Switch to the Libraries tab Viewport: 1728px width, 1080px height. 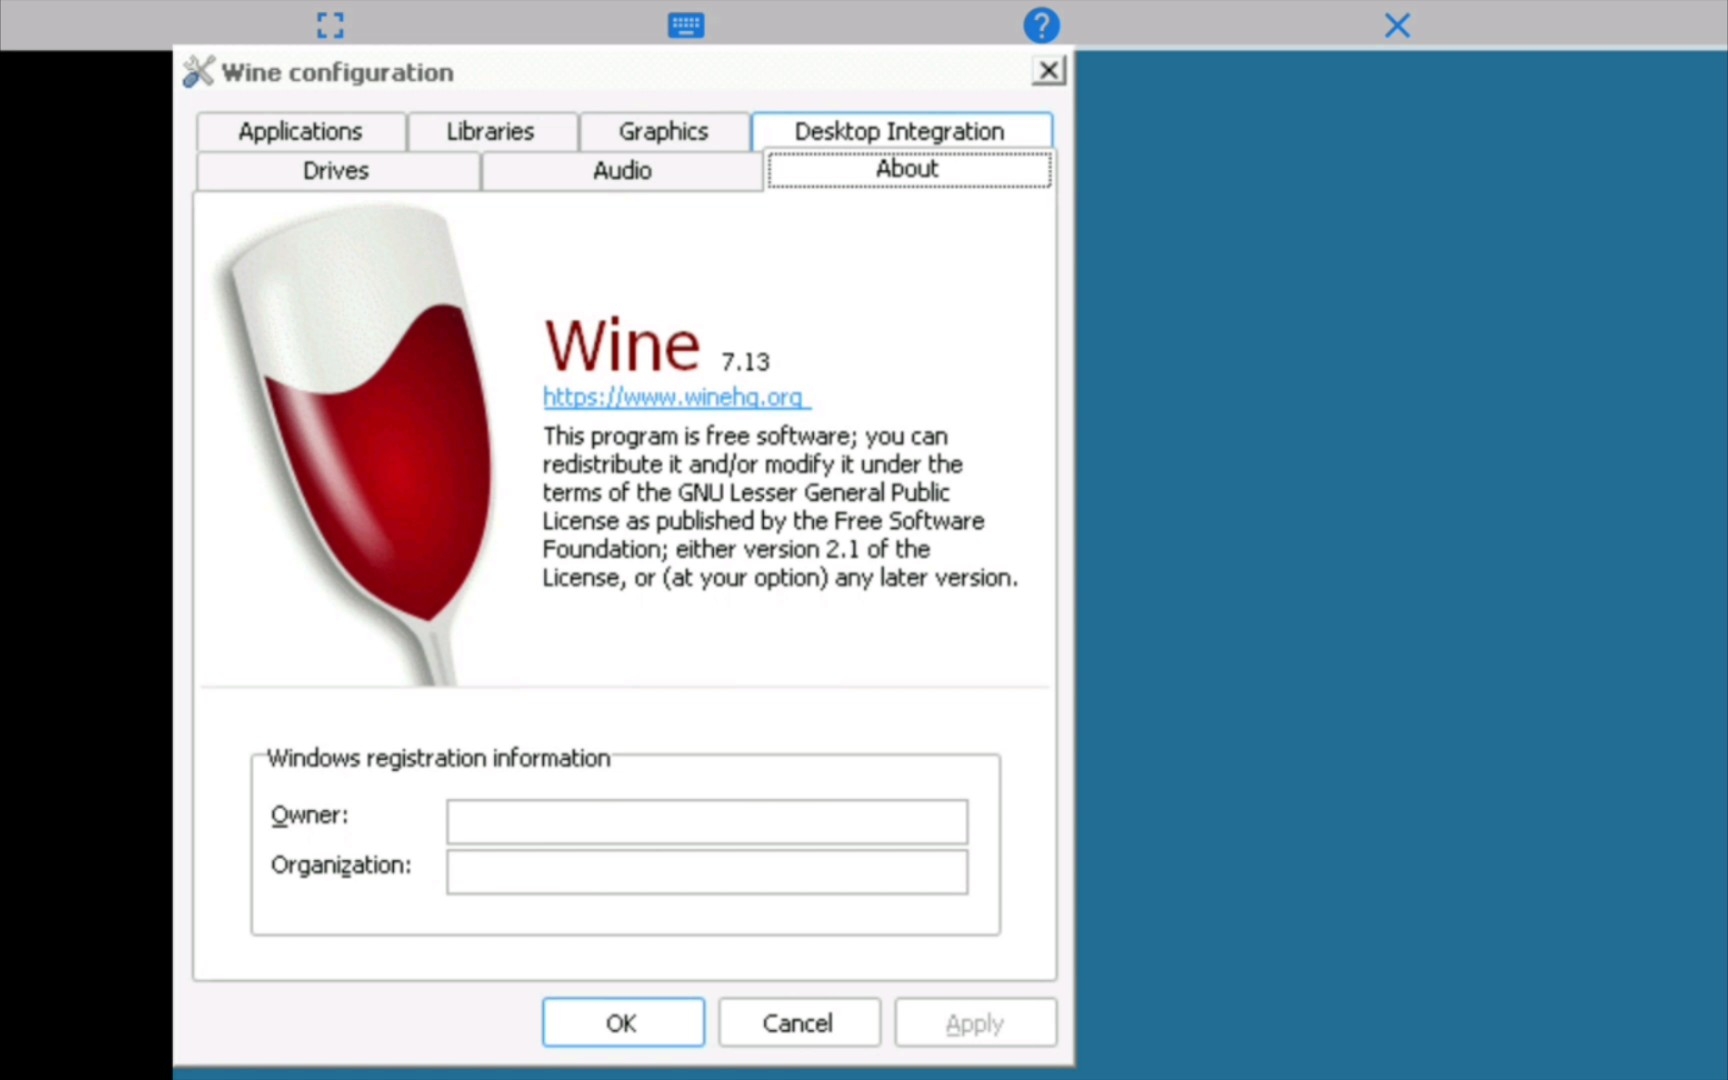[x=490, y=131]
